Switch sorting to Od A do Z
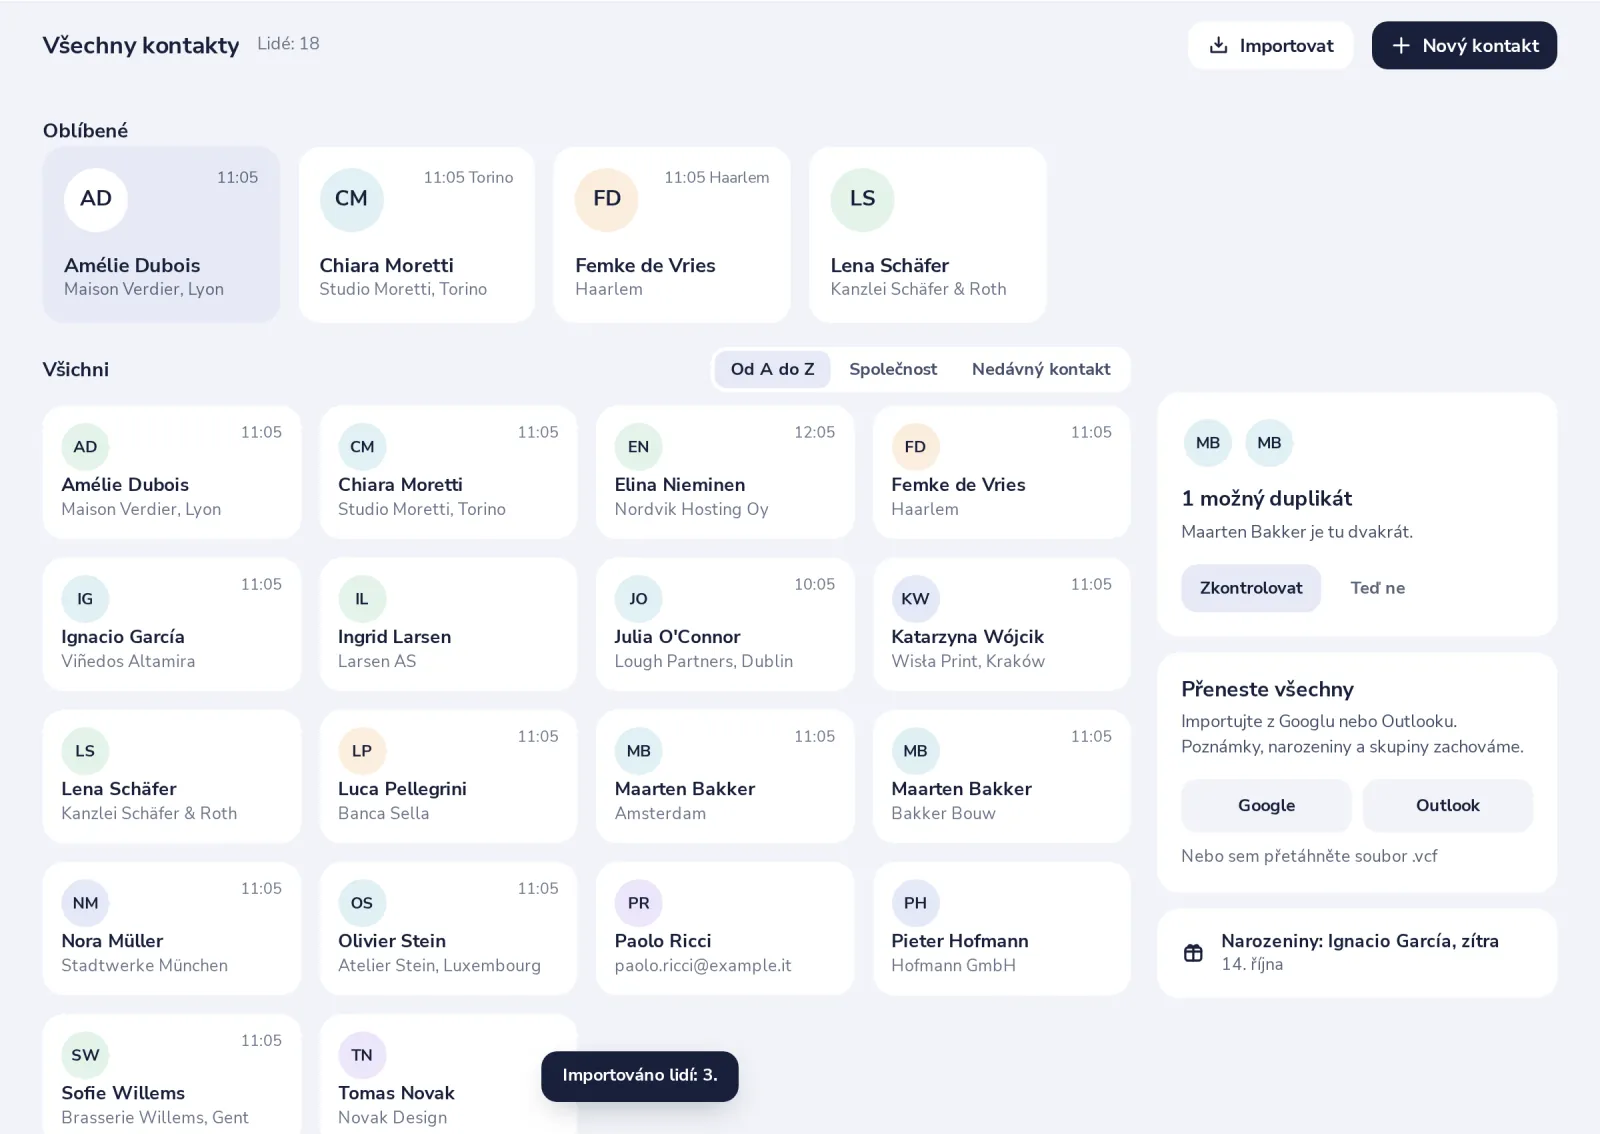 772,369
